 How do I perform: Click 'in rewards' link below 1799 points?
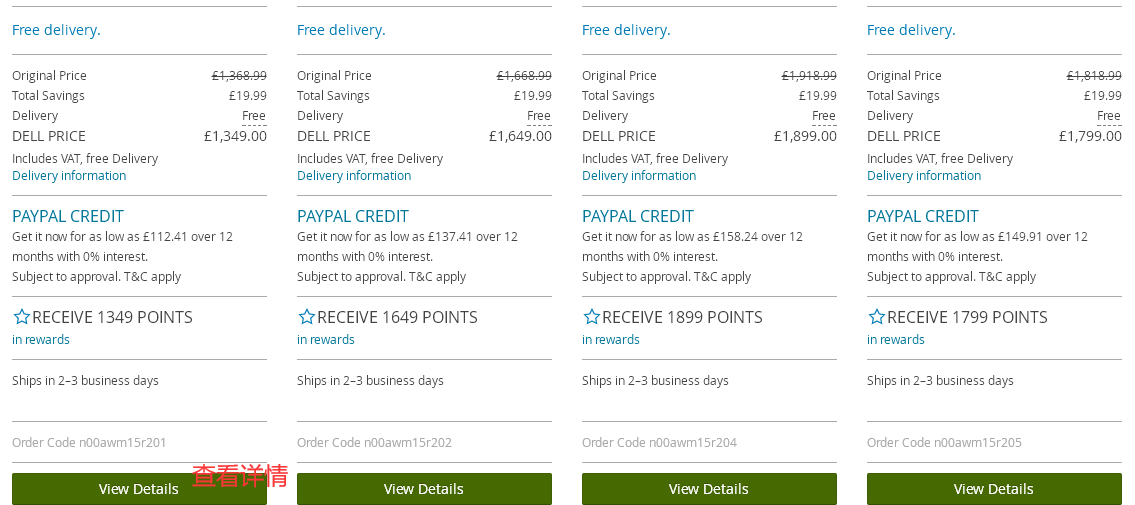(896, 340)
